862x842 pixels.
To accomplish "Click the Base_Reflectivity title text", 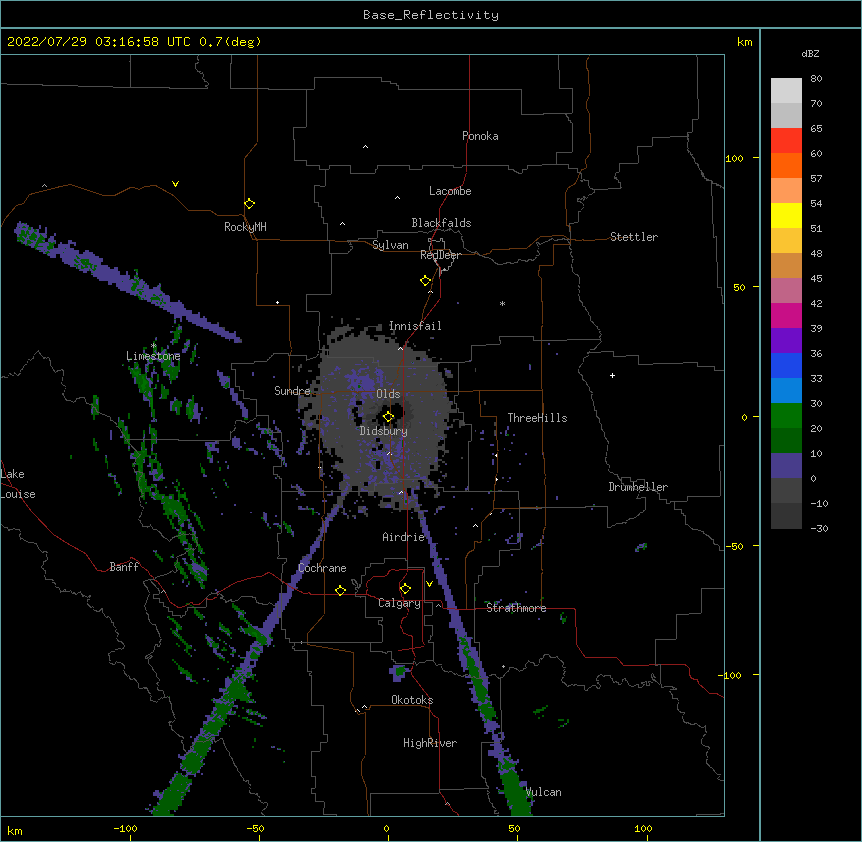I will (431, 15).
